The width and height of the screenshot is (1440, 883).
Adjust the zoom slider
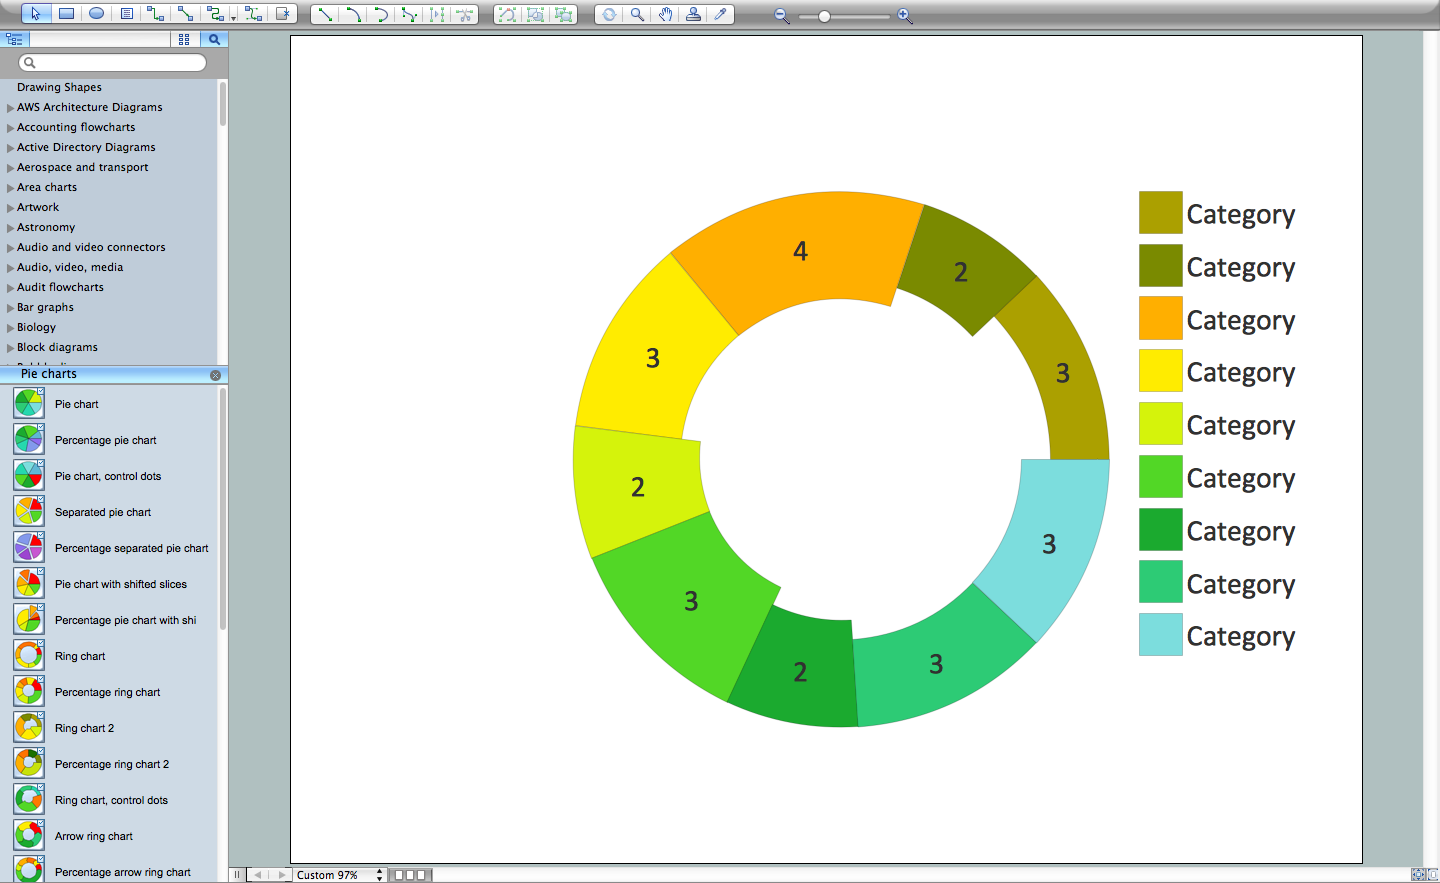tap(822, 16)
